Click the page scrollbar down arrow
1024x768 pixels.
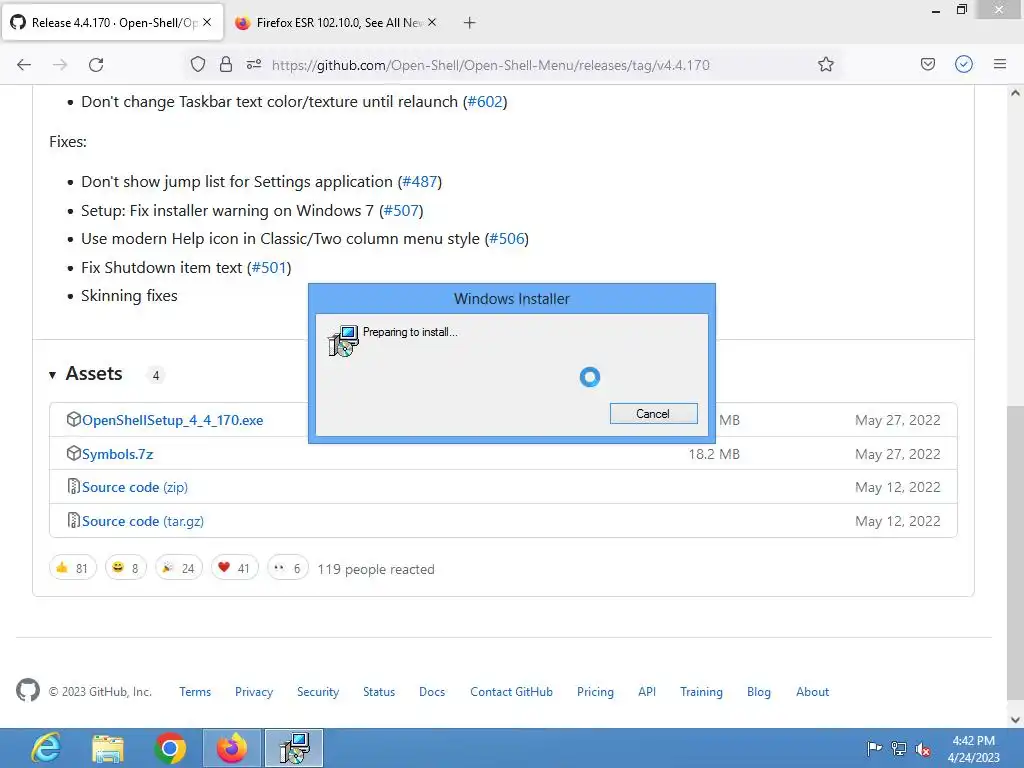pyautogui.click(x=1015, y=720)
